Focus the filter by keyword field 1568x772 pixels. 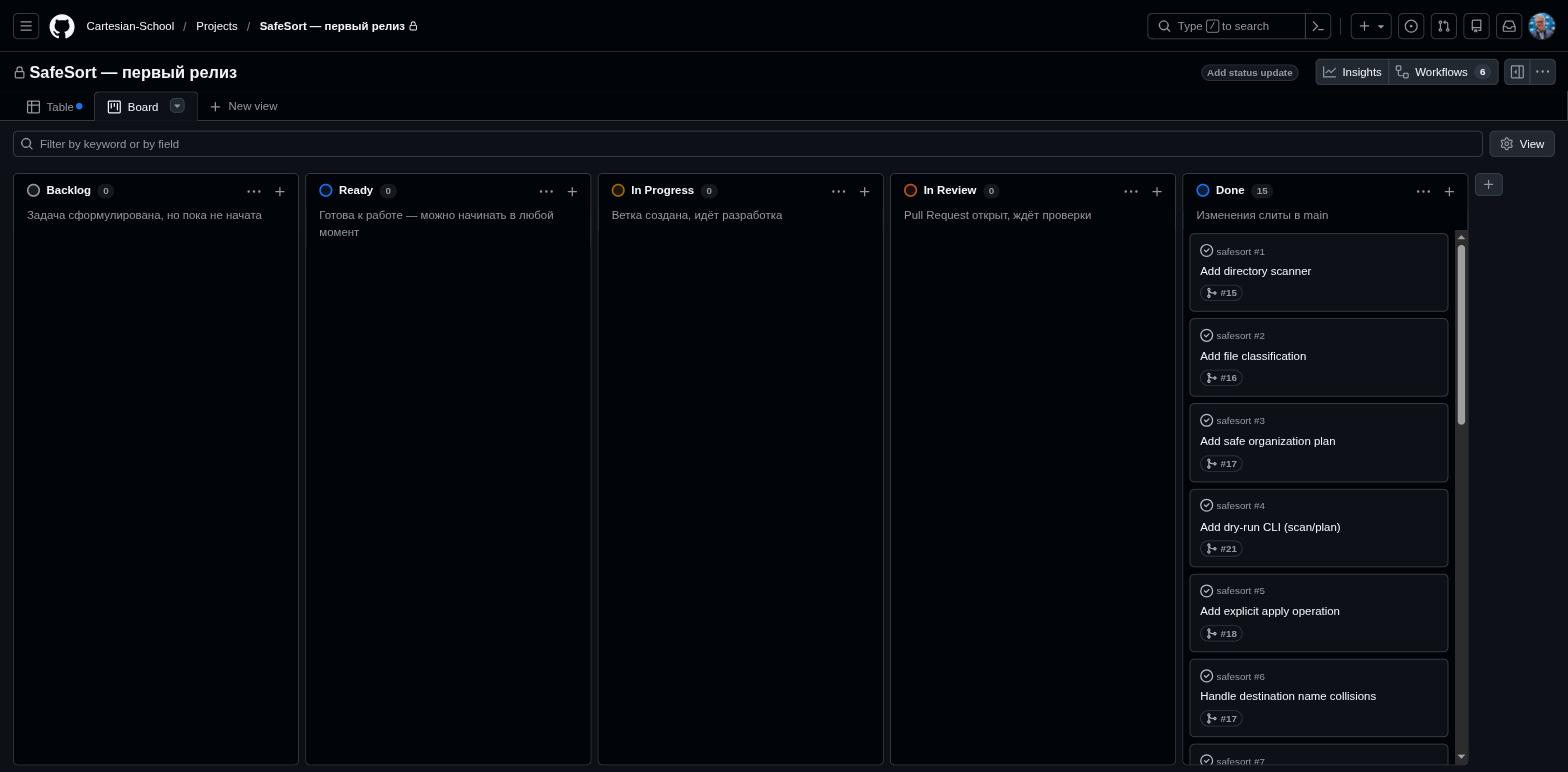coord(748,144)
